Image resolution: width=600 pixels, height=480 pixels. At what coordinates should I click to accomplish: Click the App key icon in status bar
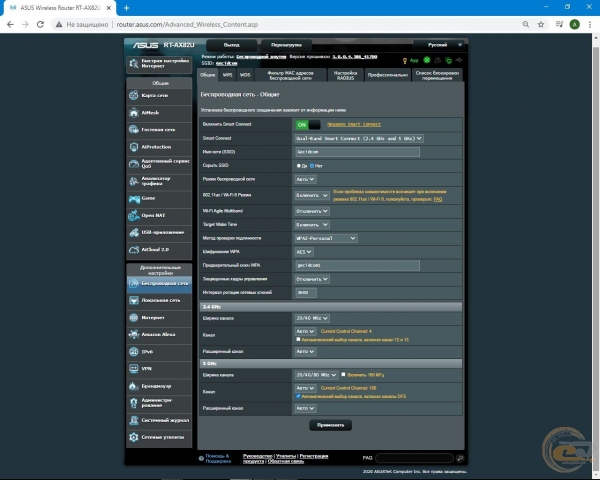[405, 61]
